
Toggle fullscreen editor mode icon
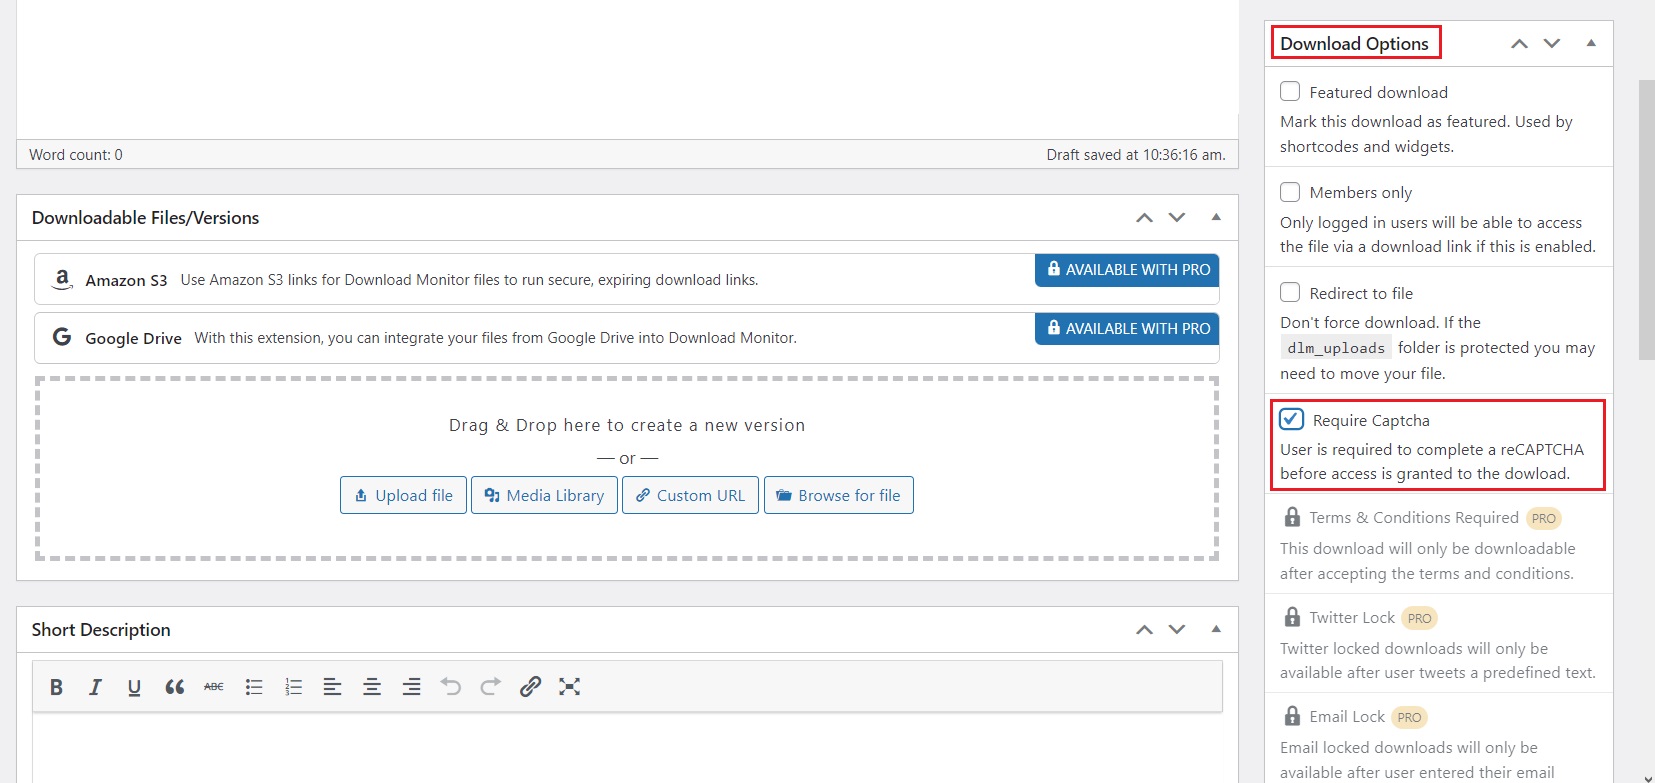tap(569, 687)
